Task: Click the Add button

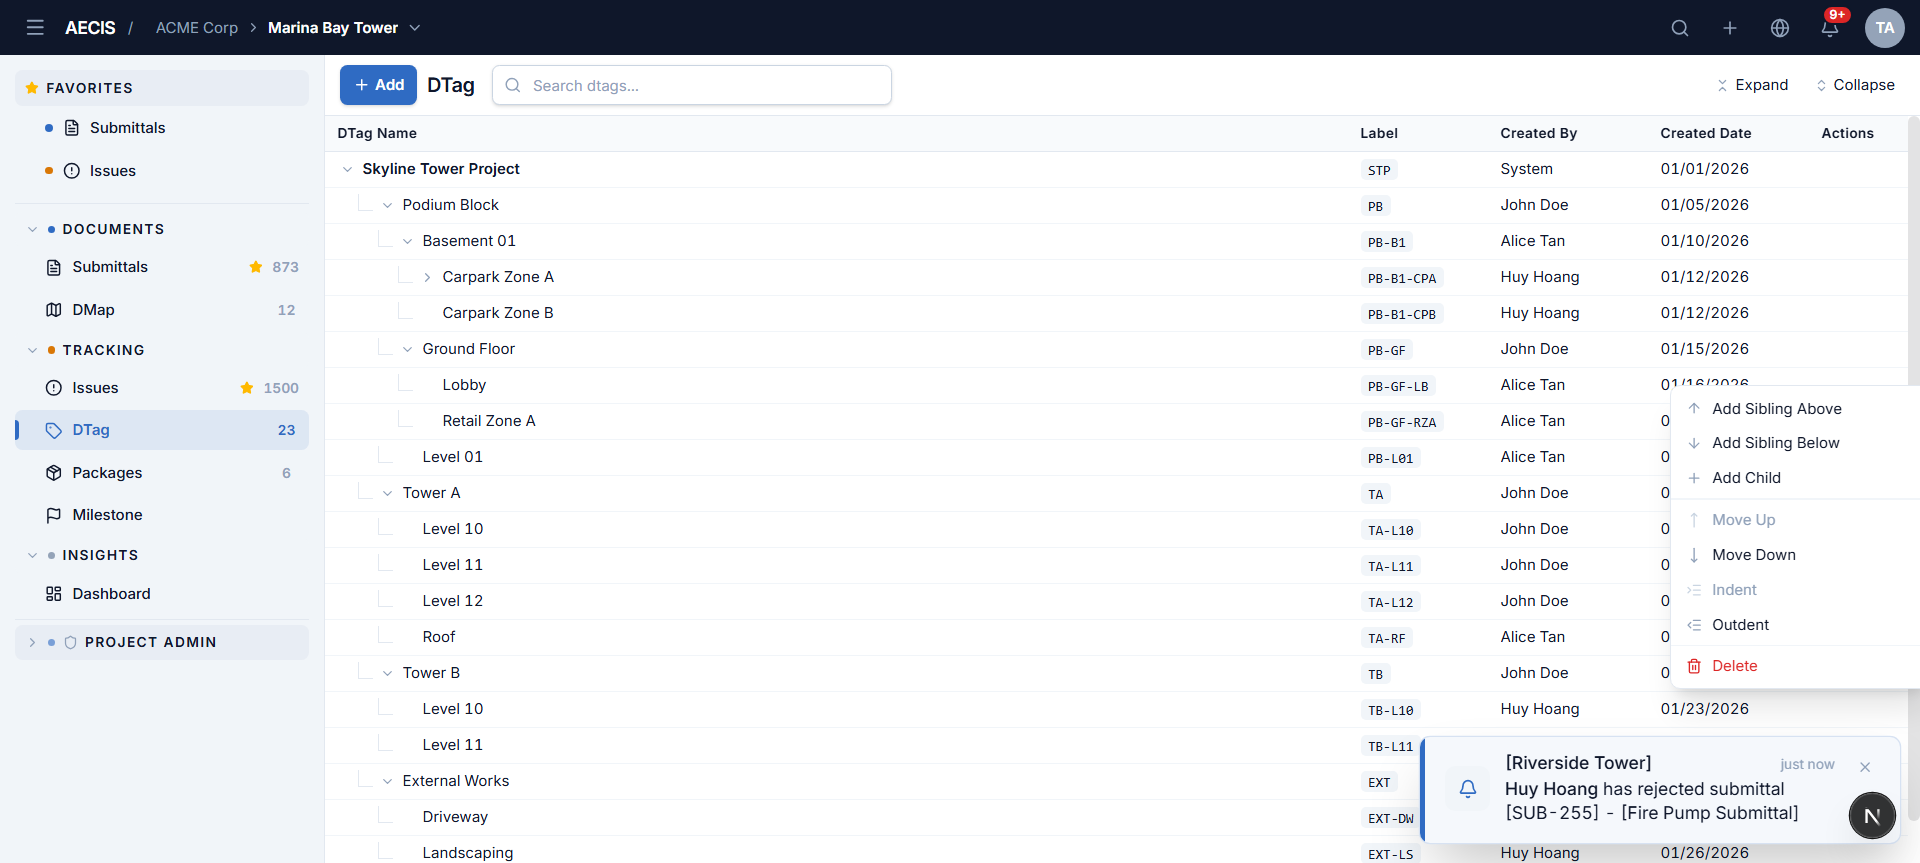Action: click(378, 85)
